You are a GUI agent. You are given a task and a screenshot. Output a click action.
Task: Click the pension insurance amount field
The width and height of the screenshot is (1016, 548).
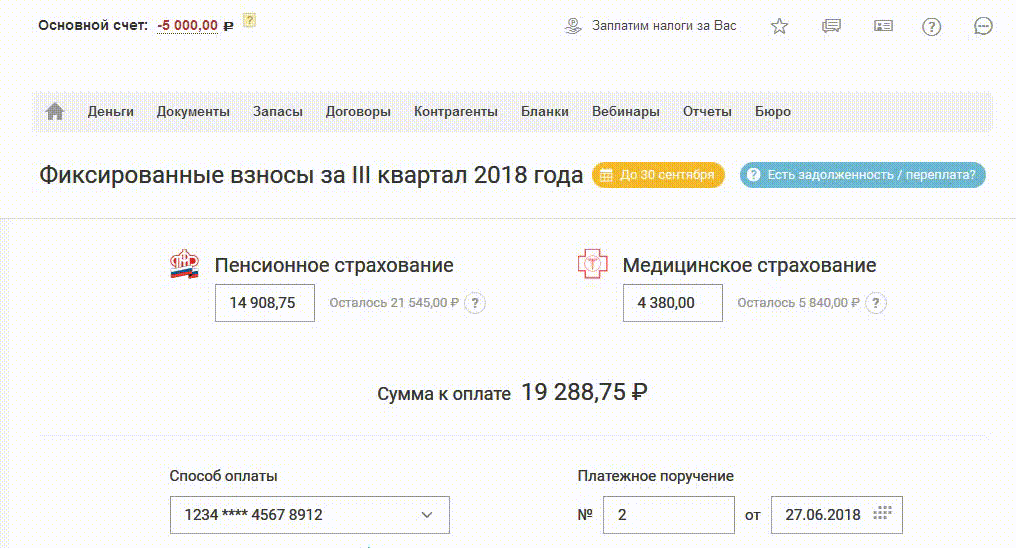pos(265,303)
